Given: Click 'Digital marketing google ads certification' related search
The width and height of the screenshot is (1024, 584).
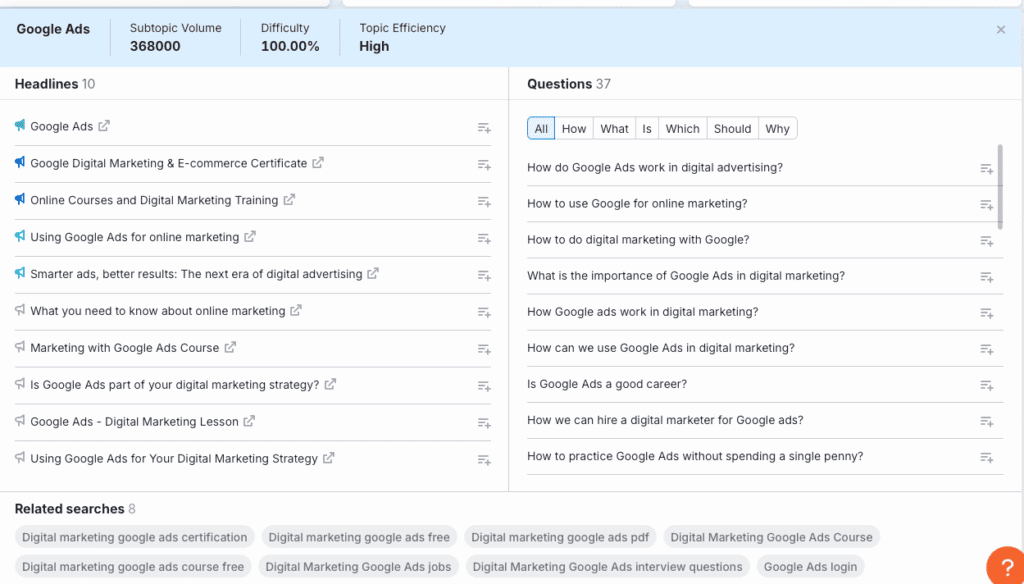Looking at the screenshot, I should (x=135, y=537).
